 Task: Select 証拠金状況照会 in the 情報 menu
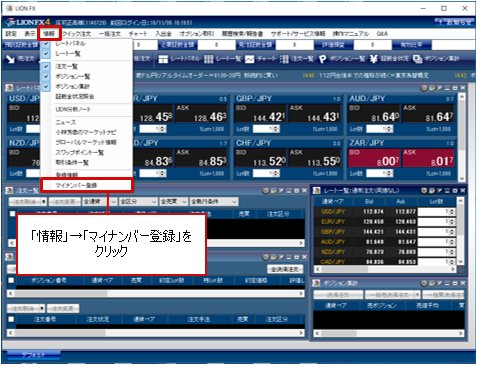click(86, 97)
